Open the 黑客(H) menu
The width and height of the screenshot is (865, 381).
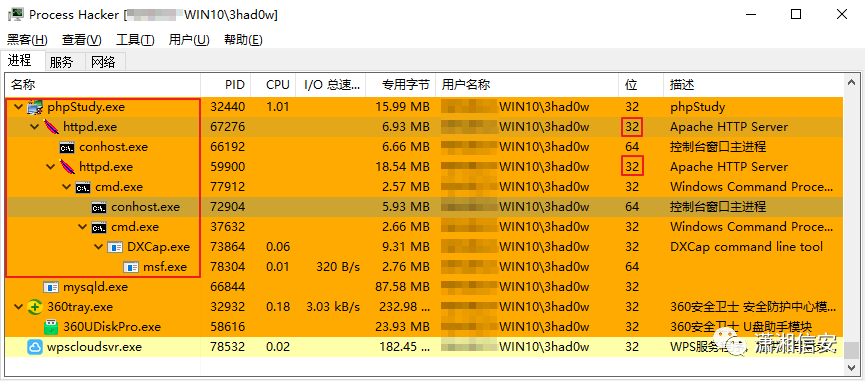[x=28, y=40]
